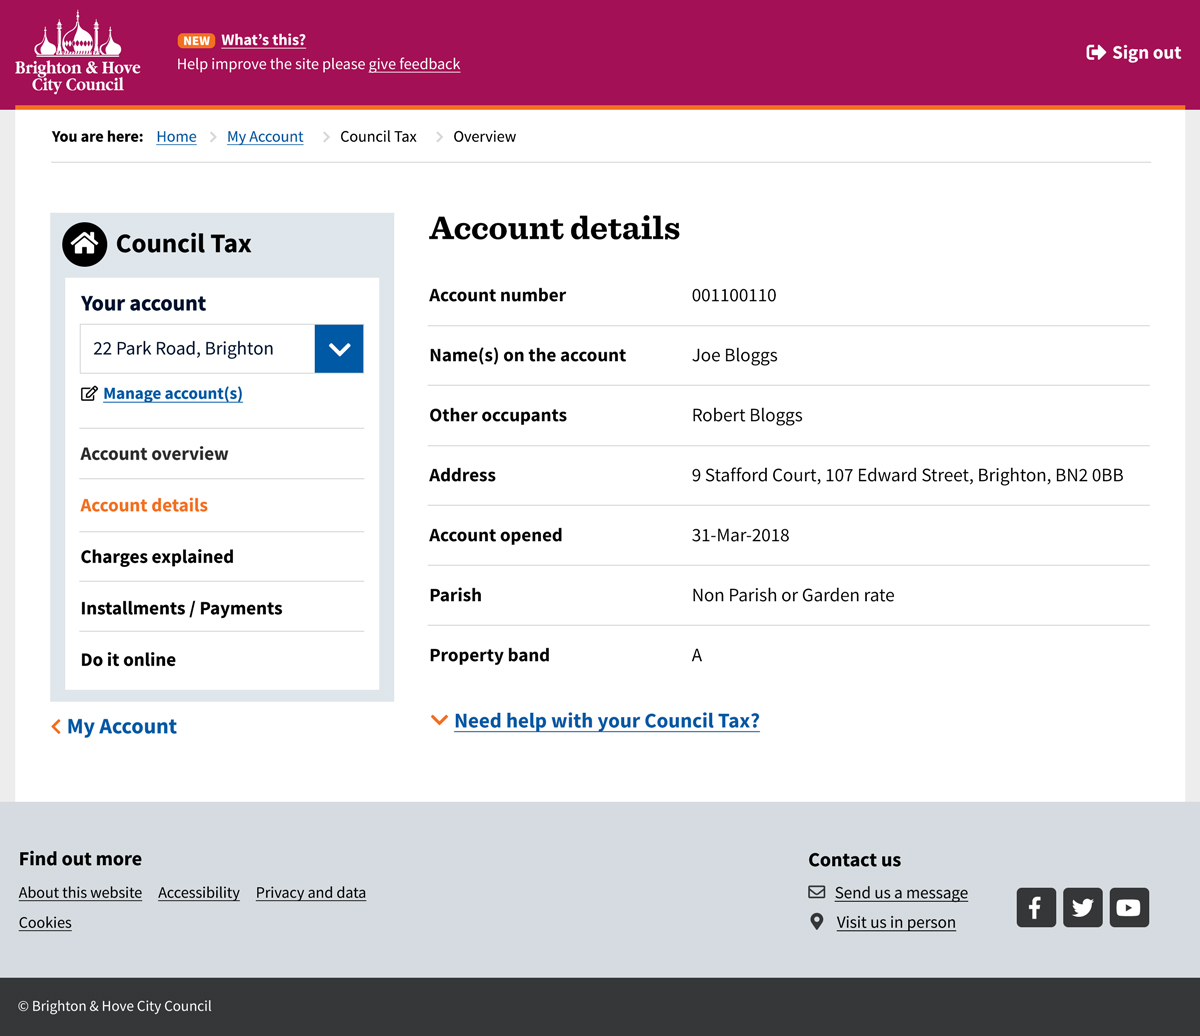Open Account overview in the sidebar
1200x1036 pixels.
click(x=154, y=454)
